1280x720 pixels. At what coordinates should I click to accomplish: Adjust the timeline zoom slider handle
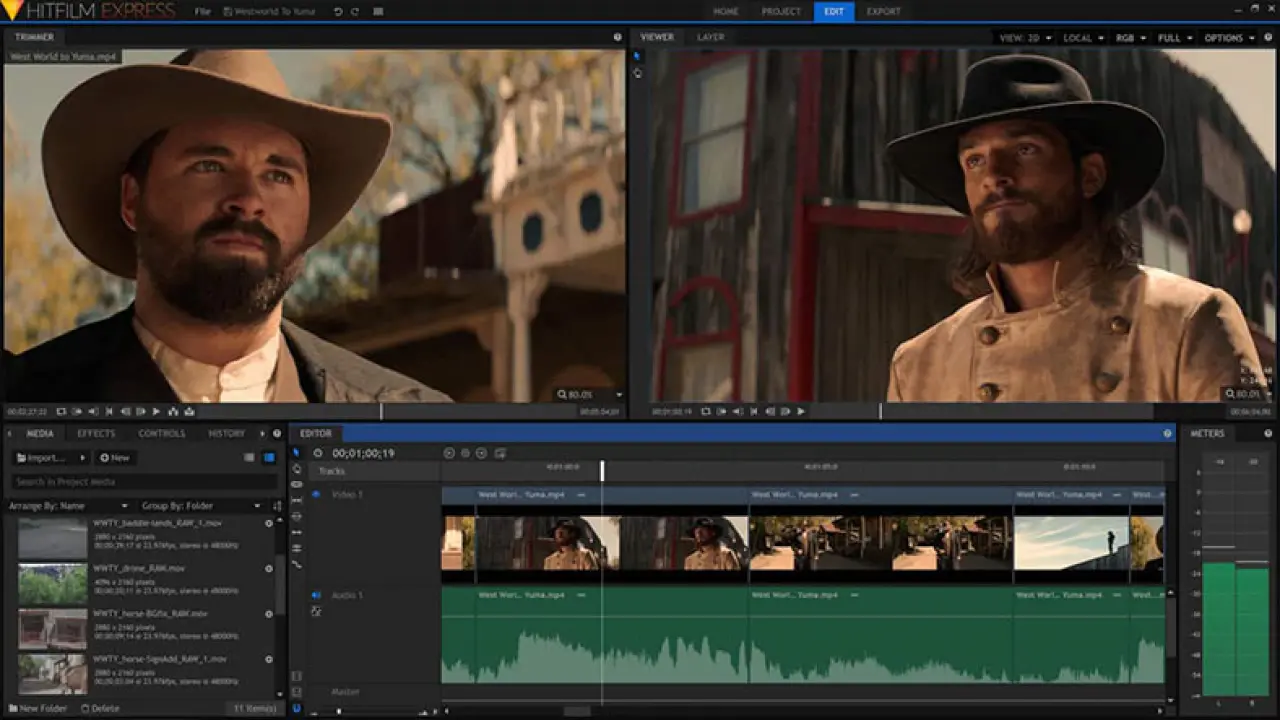pyautogui.click(x=338, y=711)
